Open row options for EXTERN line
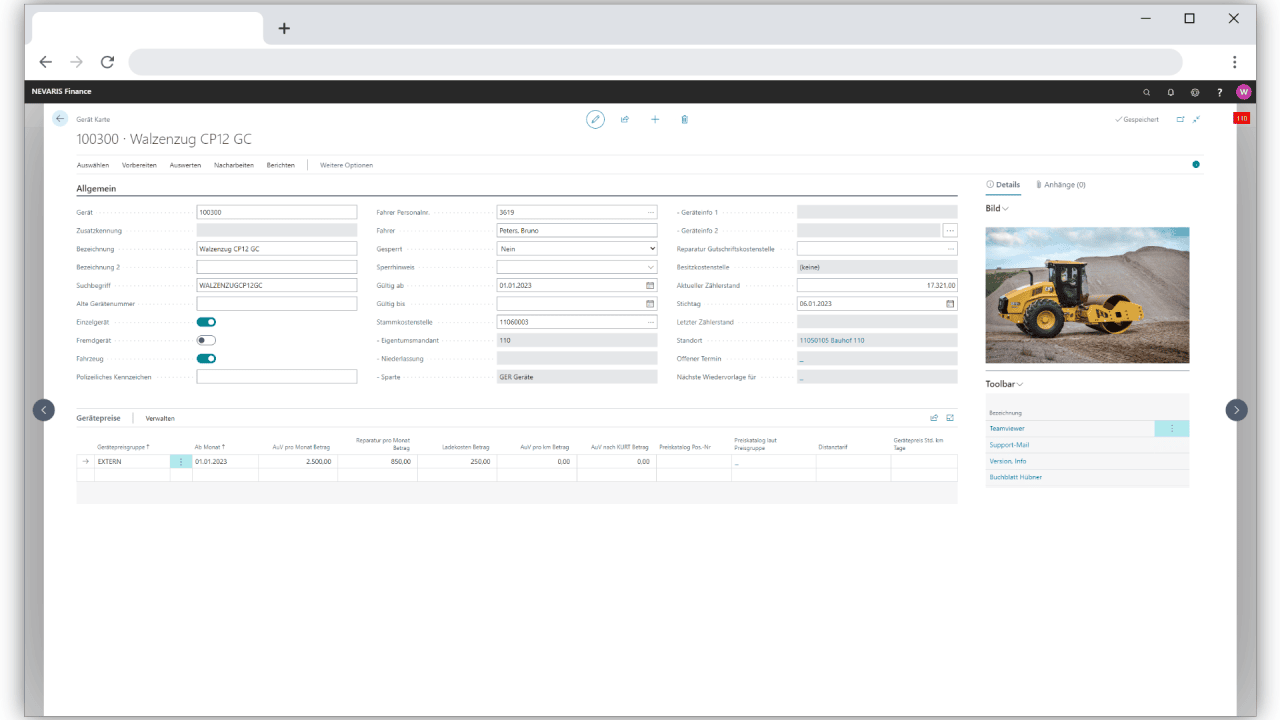This screenshot has height=720, width=1280. coord(180,461)
